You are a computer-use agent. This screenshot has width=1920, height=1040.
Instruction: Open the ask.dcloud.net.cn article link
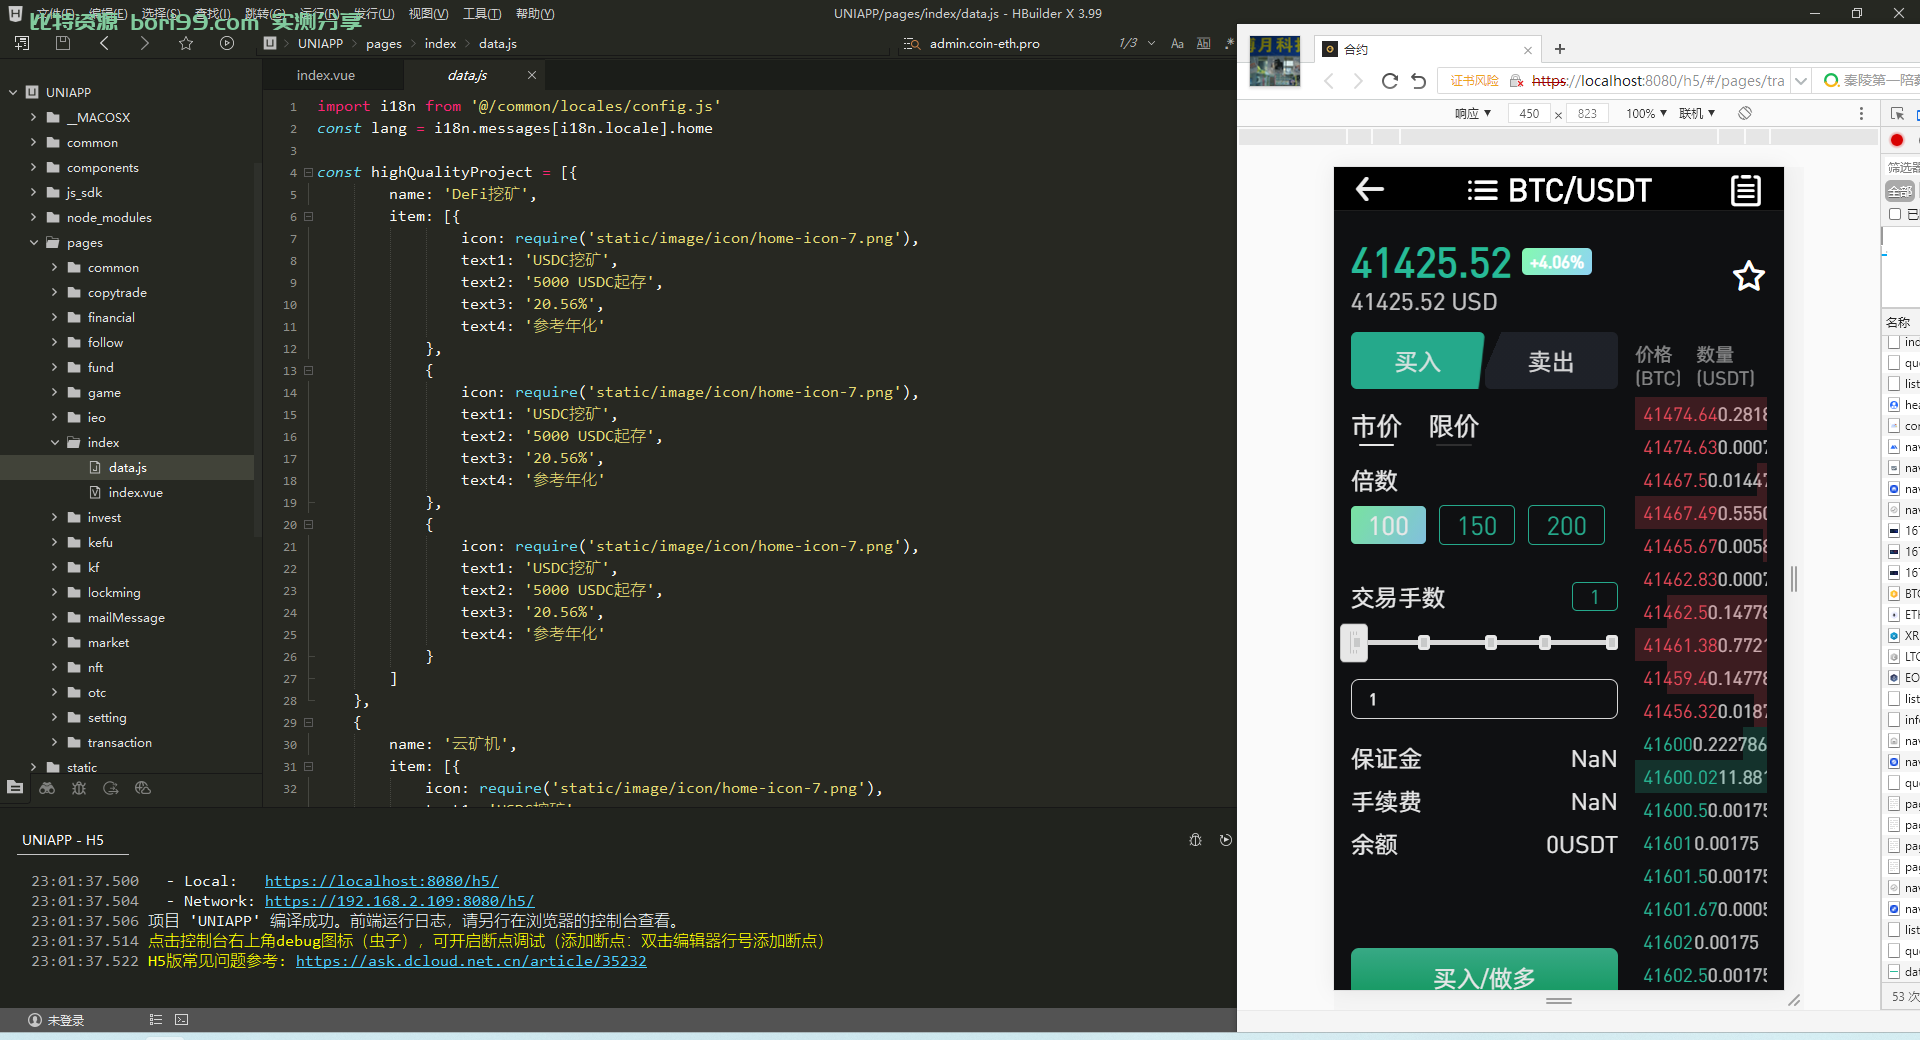click(x=471, y=961)
